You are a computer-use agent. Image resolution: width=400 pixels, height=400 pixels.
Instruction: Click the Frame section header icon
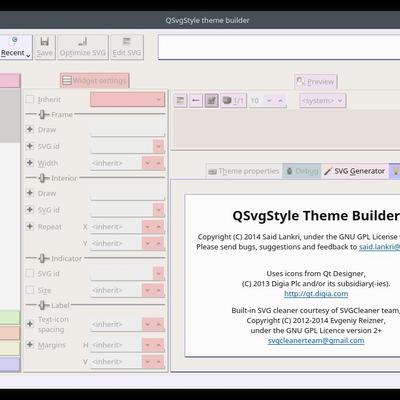tap(43, 115)
